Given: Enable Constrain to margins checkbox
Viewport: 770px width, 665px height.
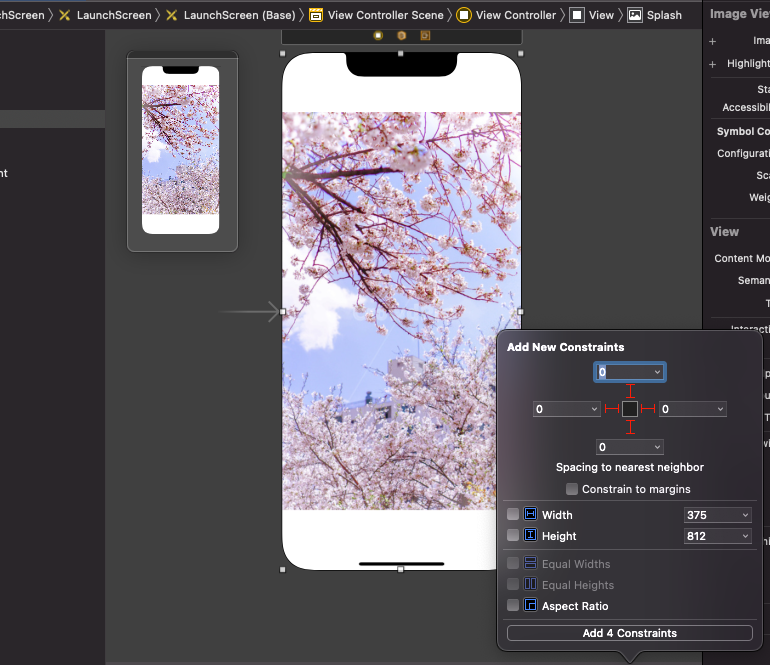Looking at the screenshot, I should (572, 489).
